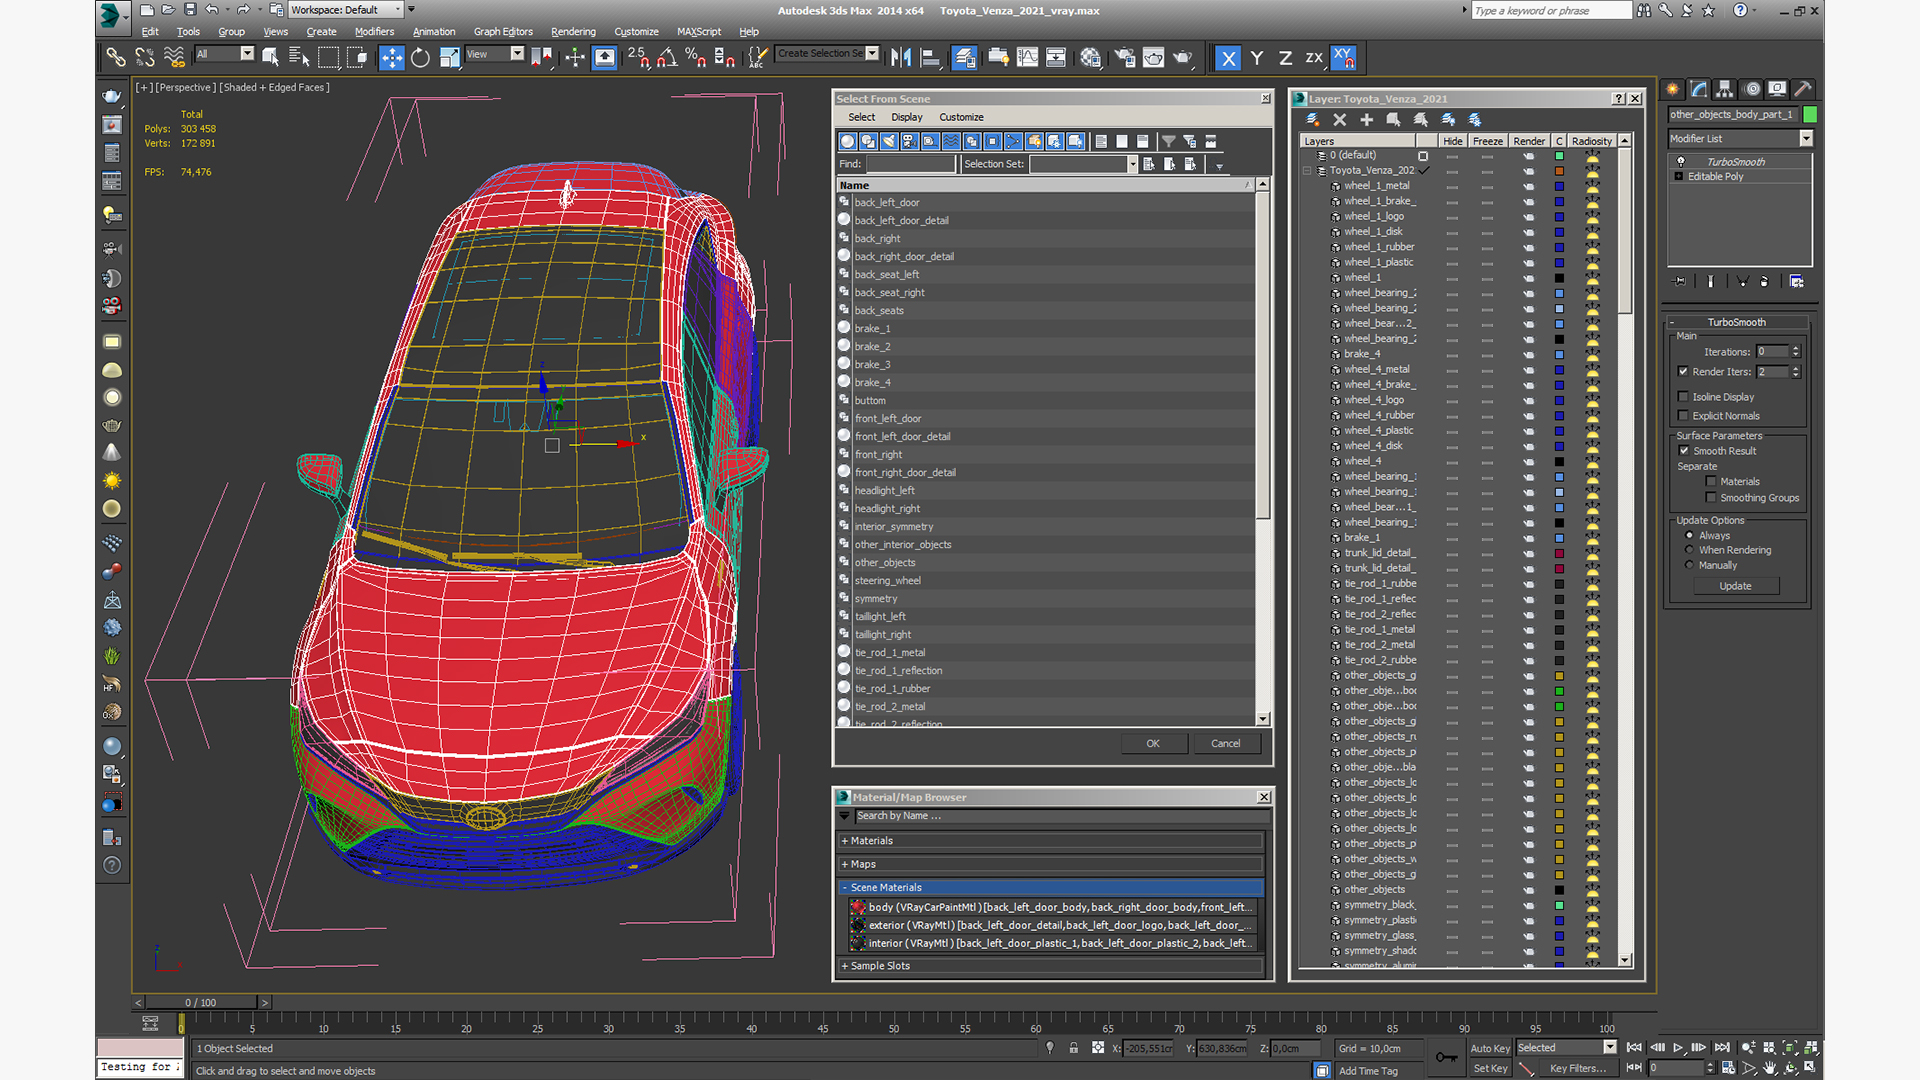Enable Explicit Normals checkbox
Viewport: 1920px width, 1080px height.
[1683, 416]
